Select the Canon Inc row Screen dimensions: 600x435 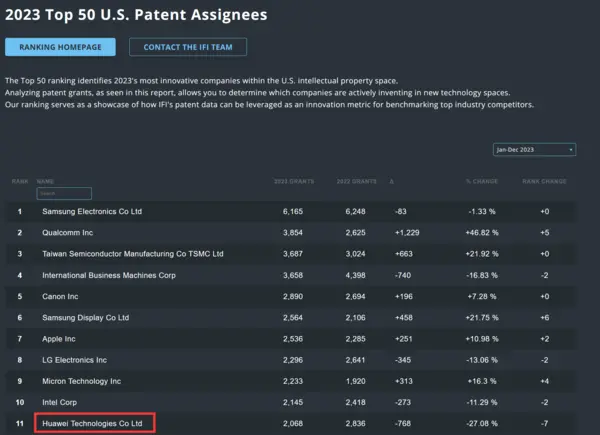coord(60,297)
